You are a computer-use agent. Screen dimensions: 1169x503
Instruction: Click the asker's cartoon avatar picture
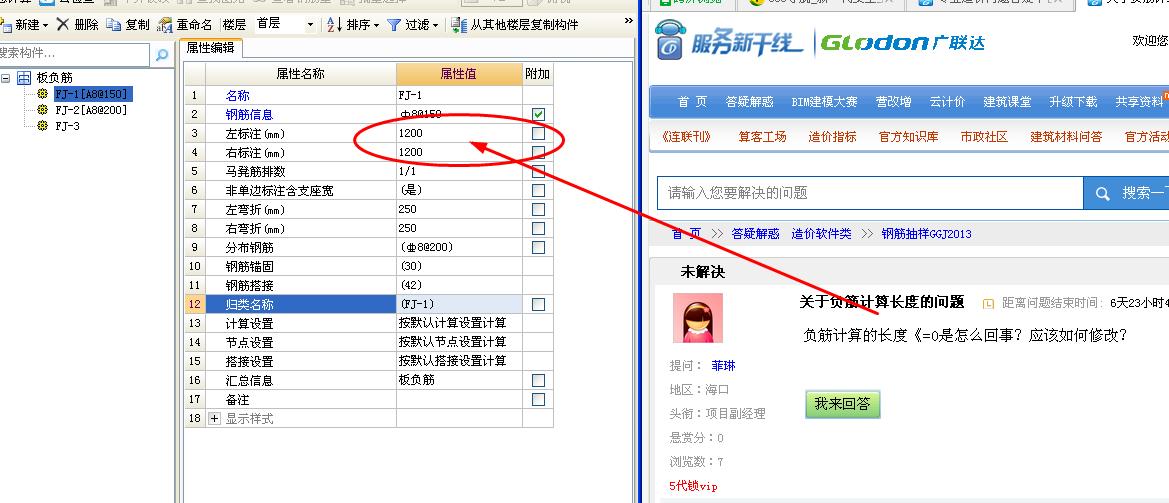point(697,317)
